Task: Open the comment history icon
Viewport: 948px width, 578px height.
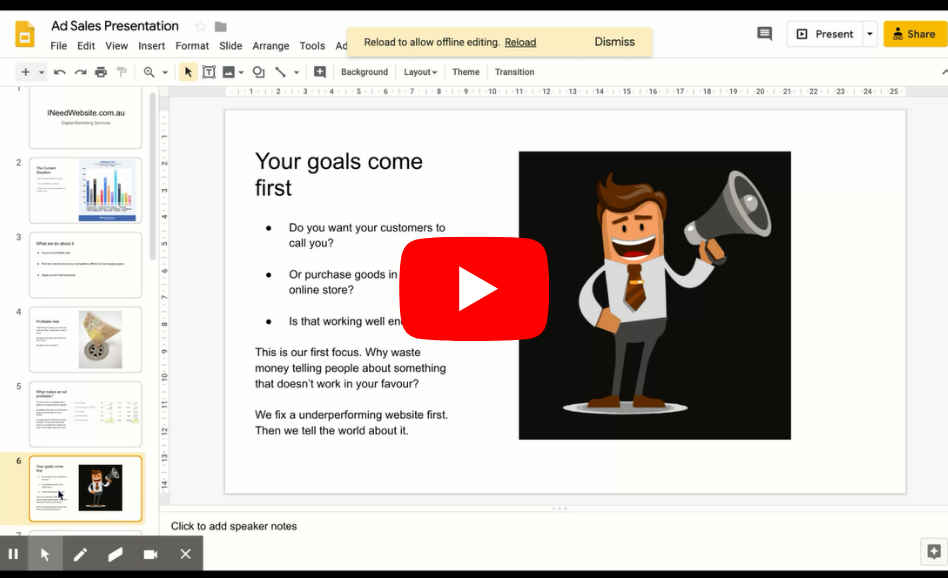Action: point(765,34)
